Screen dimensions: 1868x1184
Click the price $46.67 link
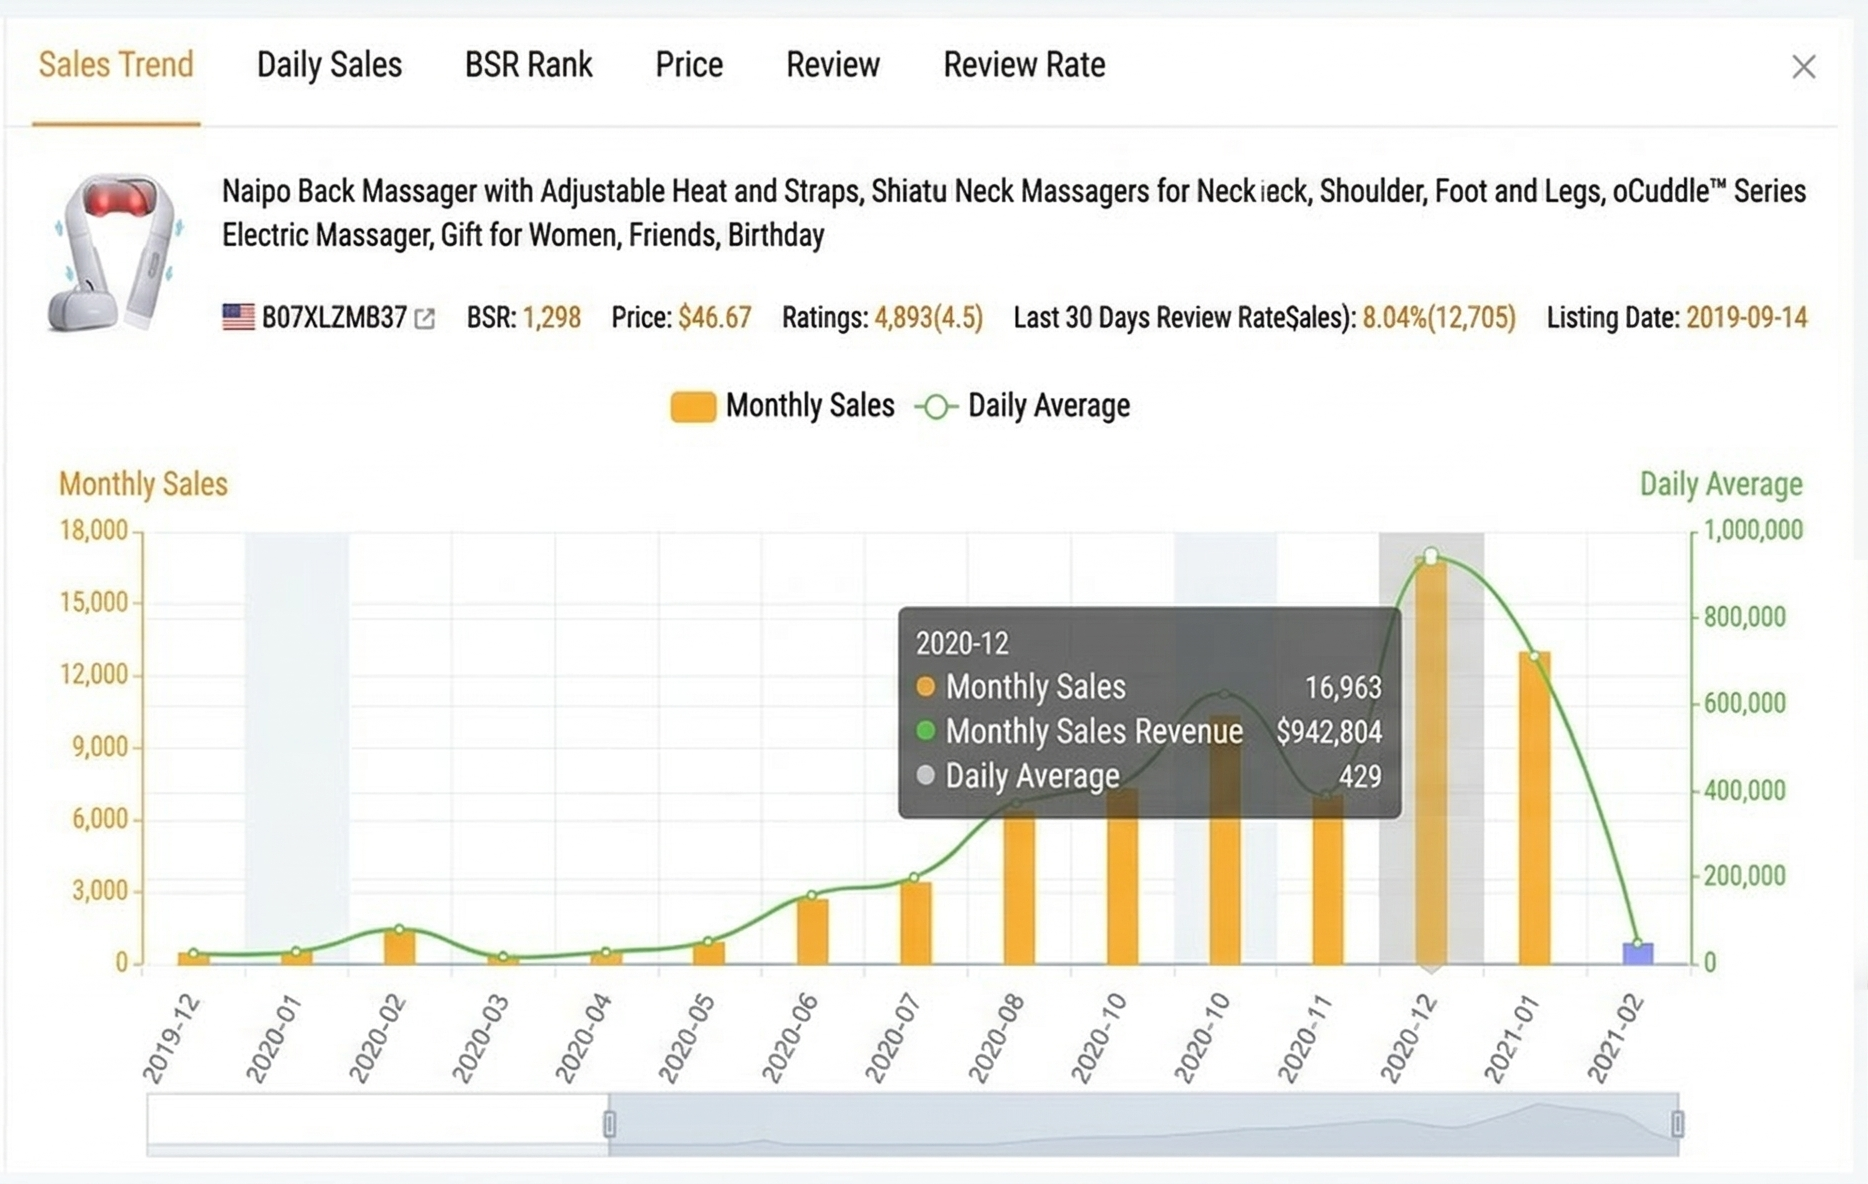716,318
